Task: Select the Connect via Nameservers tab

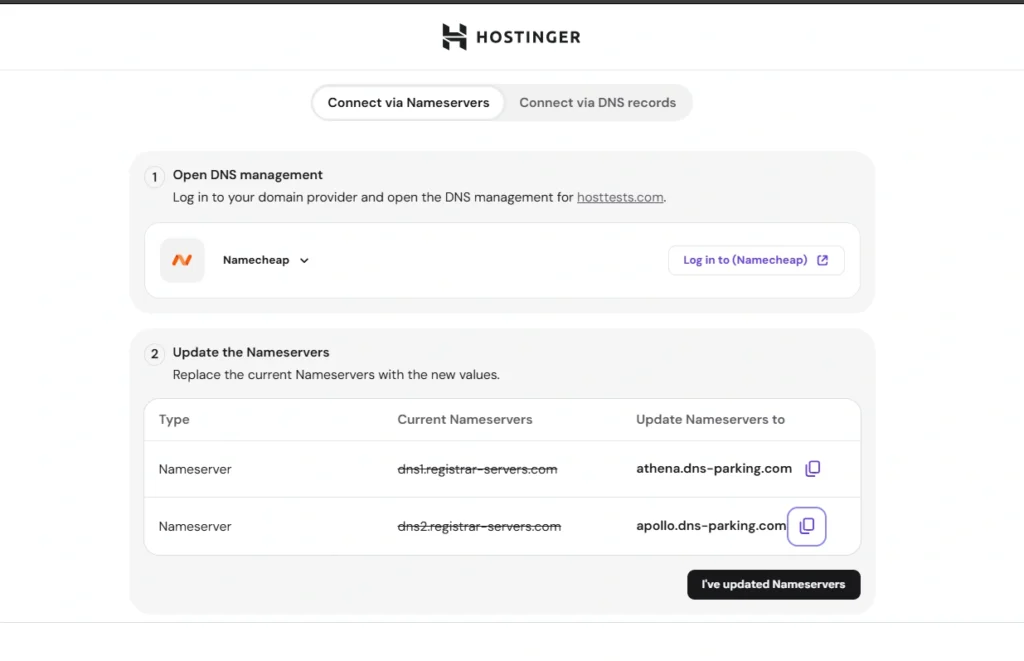Action: pos(408,102)
